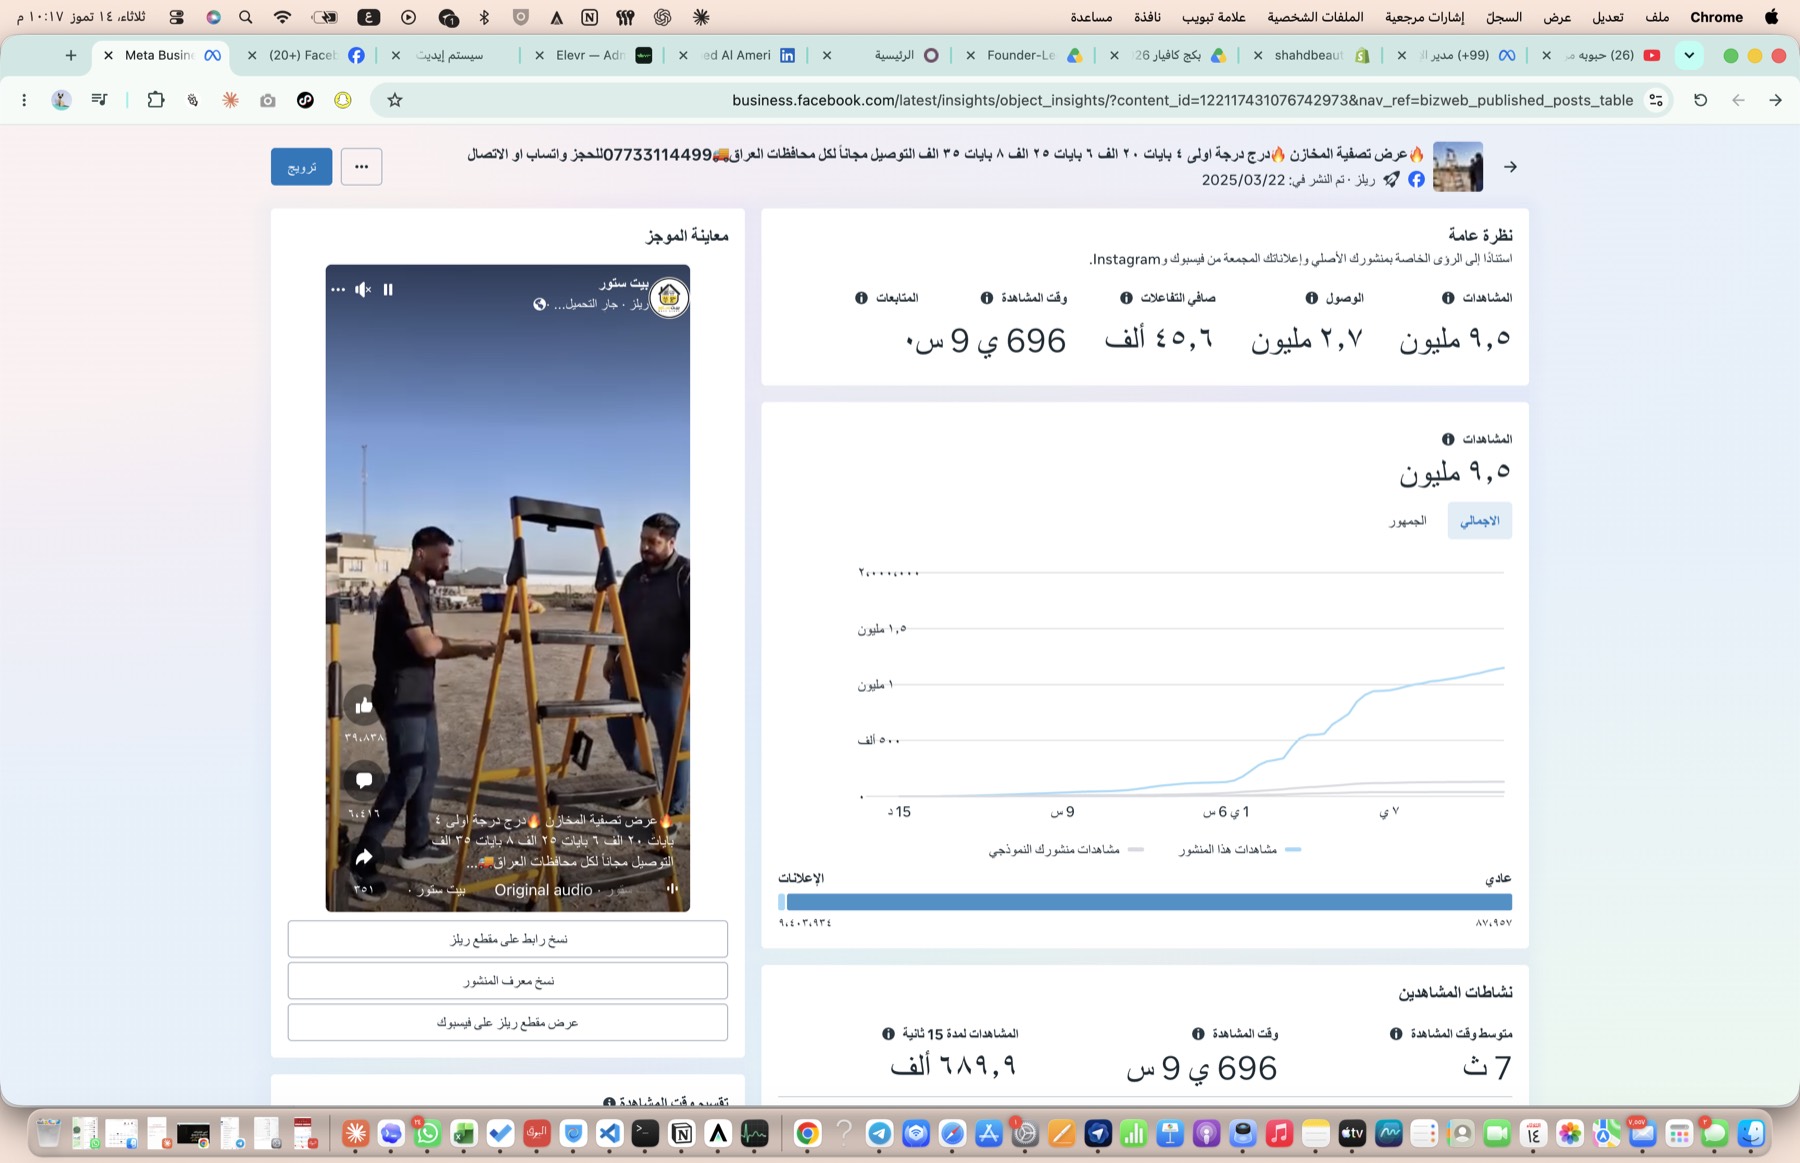Click info icon beside صافي التفاعلات

[1126, 298]
